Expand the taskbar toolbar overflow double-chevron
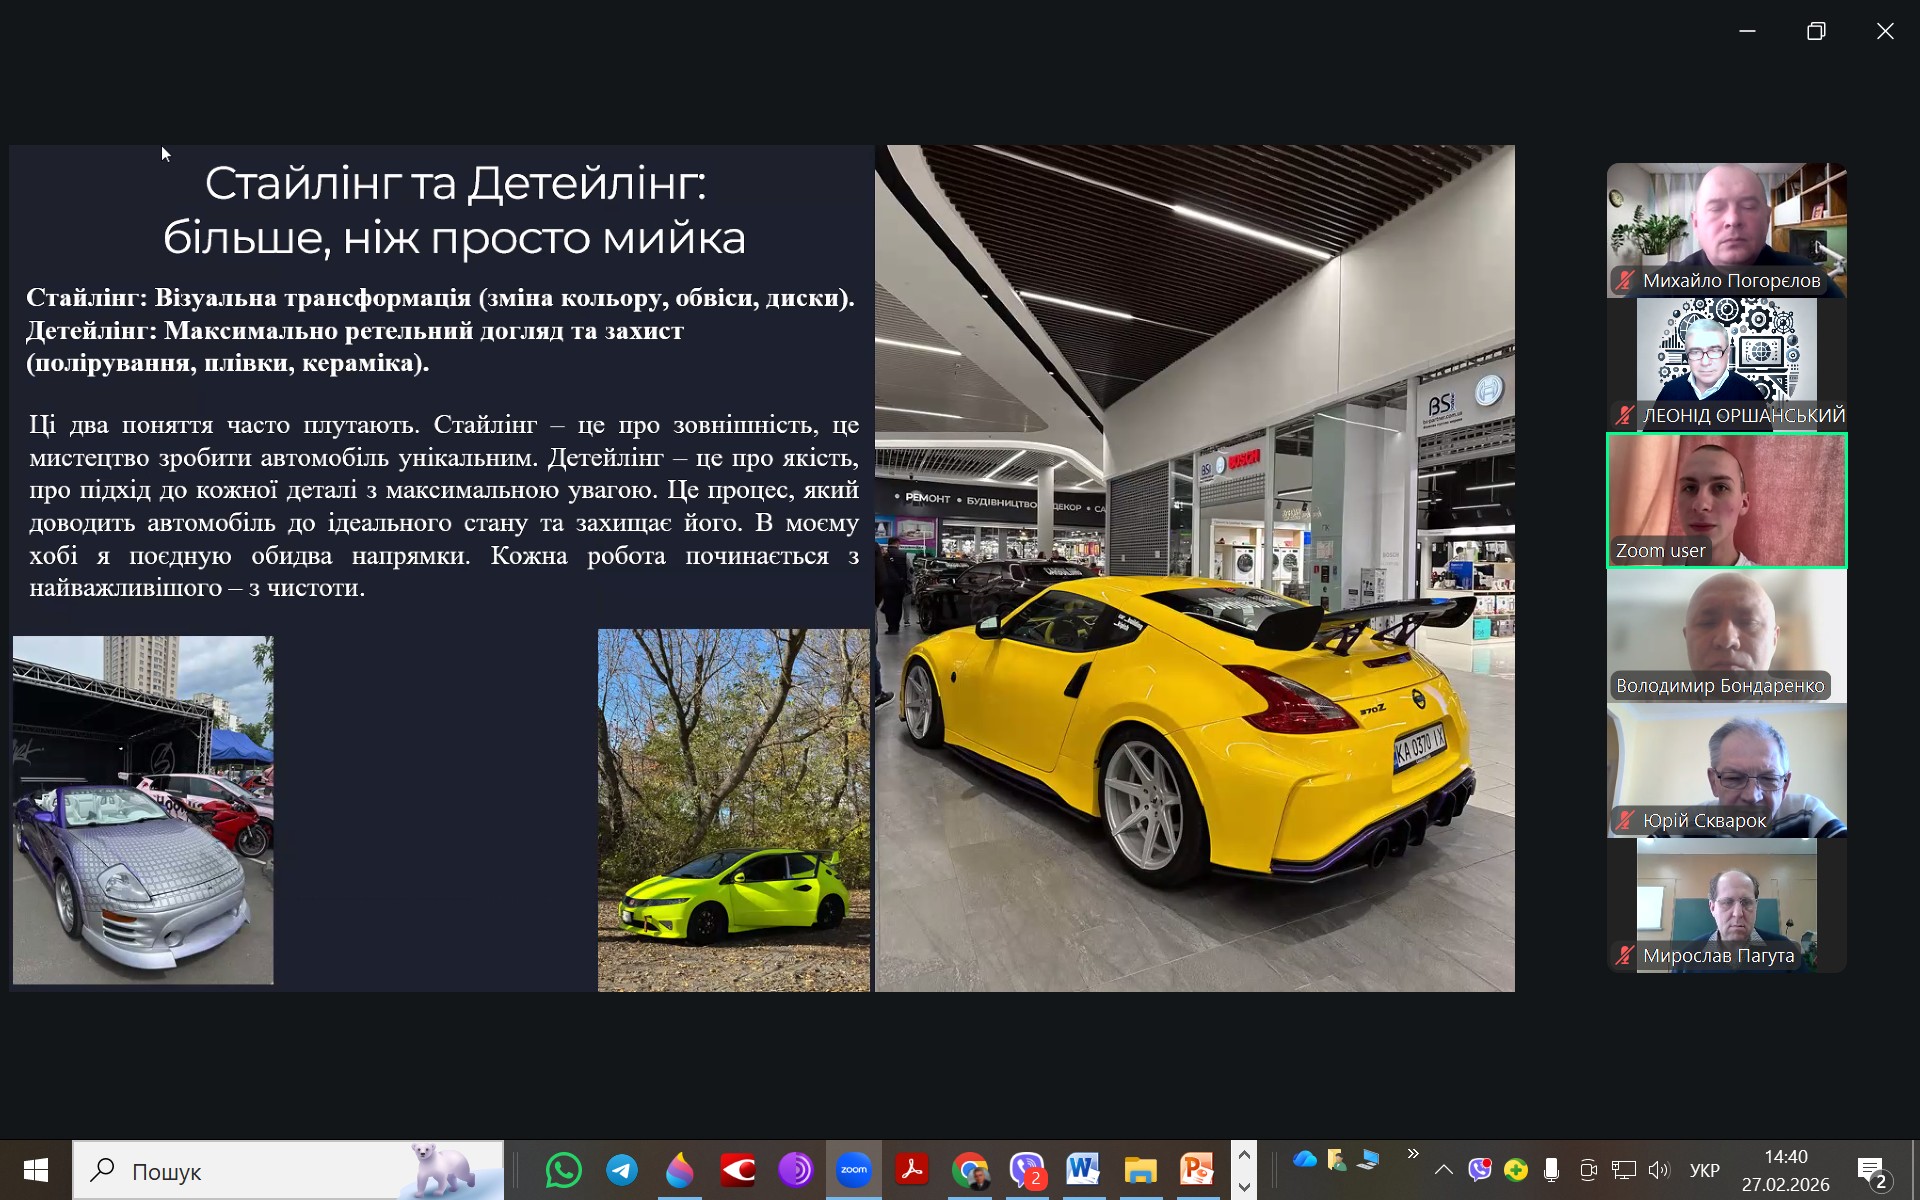This screenshot has width=1920, height=1200. pos(1412,1154)
